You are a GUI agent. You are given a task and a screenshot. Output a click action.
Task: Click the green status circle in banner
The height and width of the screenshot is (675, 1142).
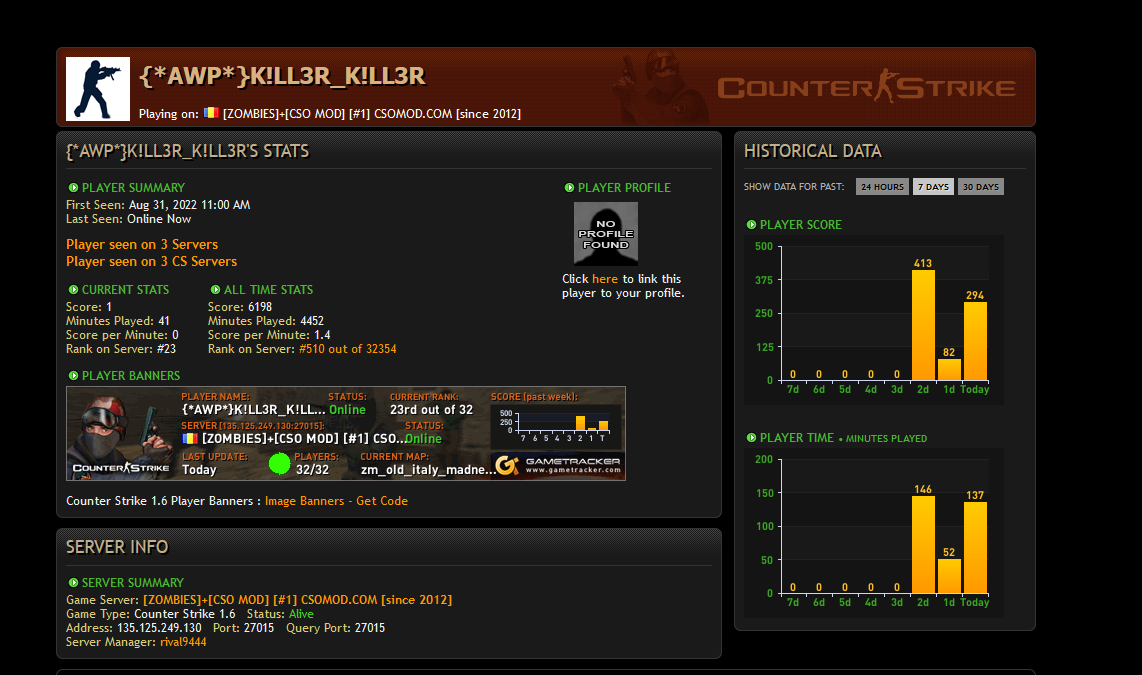tap(280, 463)
